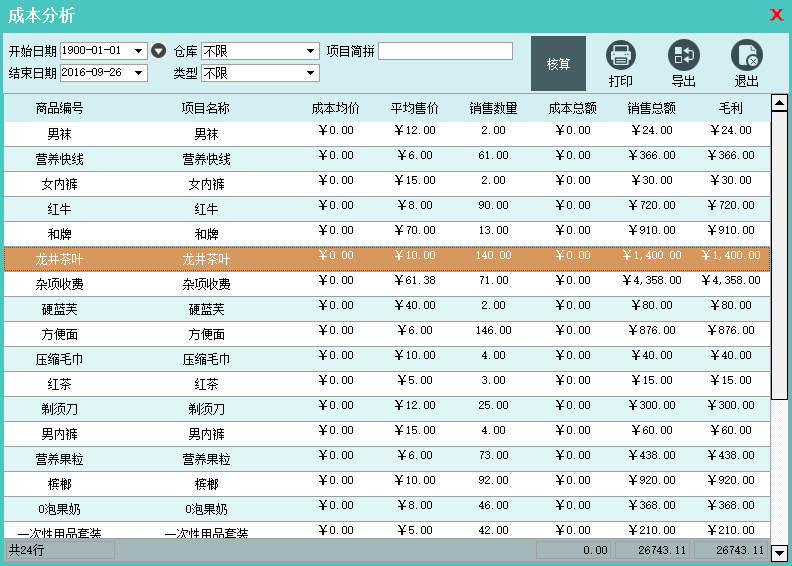
Task: Click the Print (打印) printer icon
Action: 620,55
